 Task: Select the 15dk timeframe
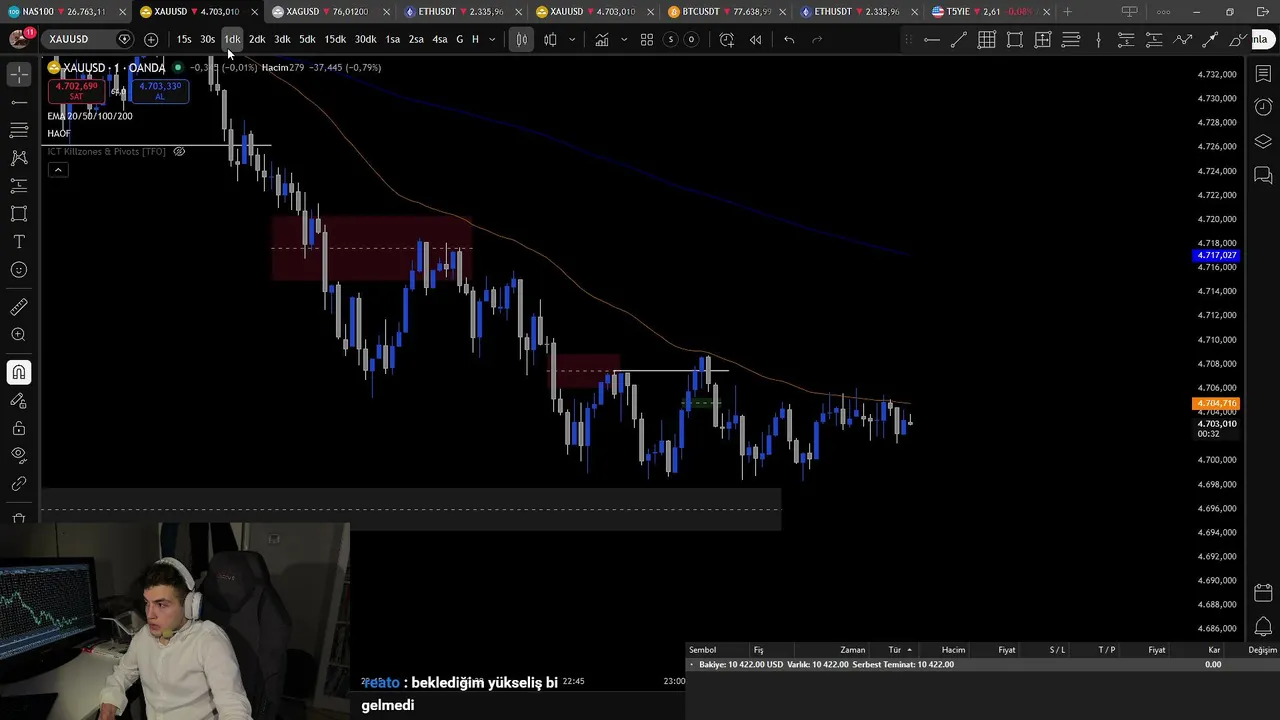[335, 39]
